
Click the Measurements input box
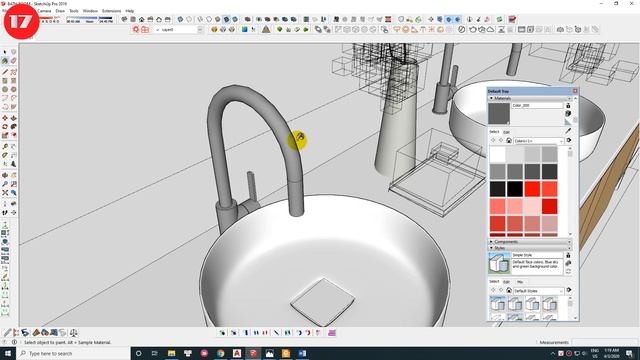pyautogui.click(x=605, y=342)
